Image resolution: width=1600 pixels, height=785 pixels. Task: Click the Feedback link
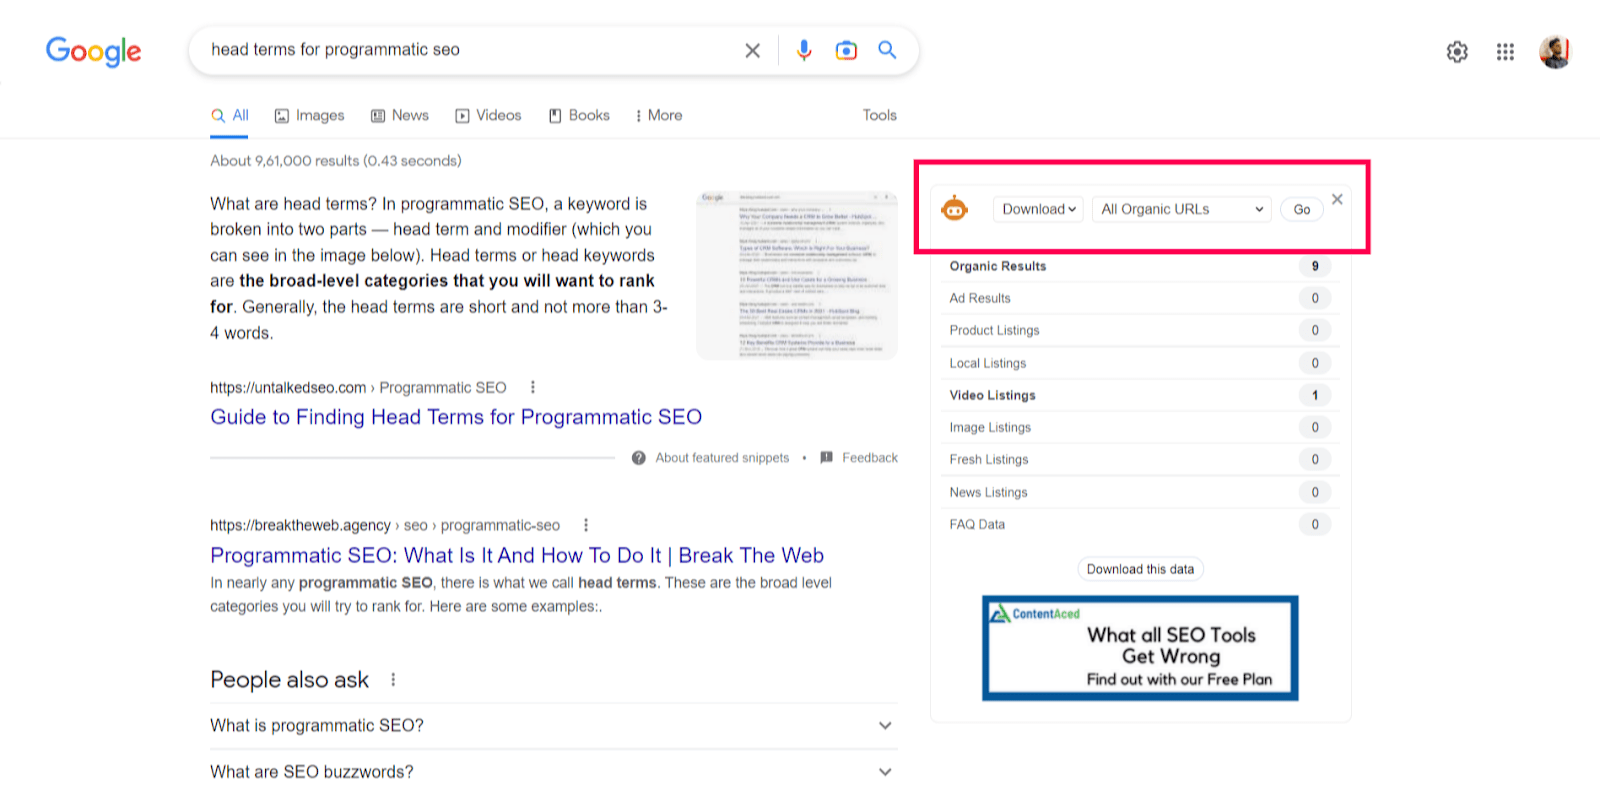tap(870, 458)
